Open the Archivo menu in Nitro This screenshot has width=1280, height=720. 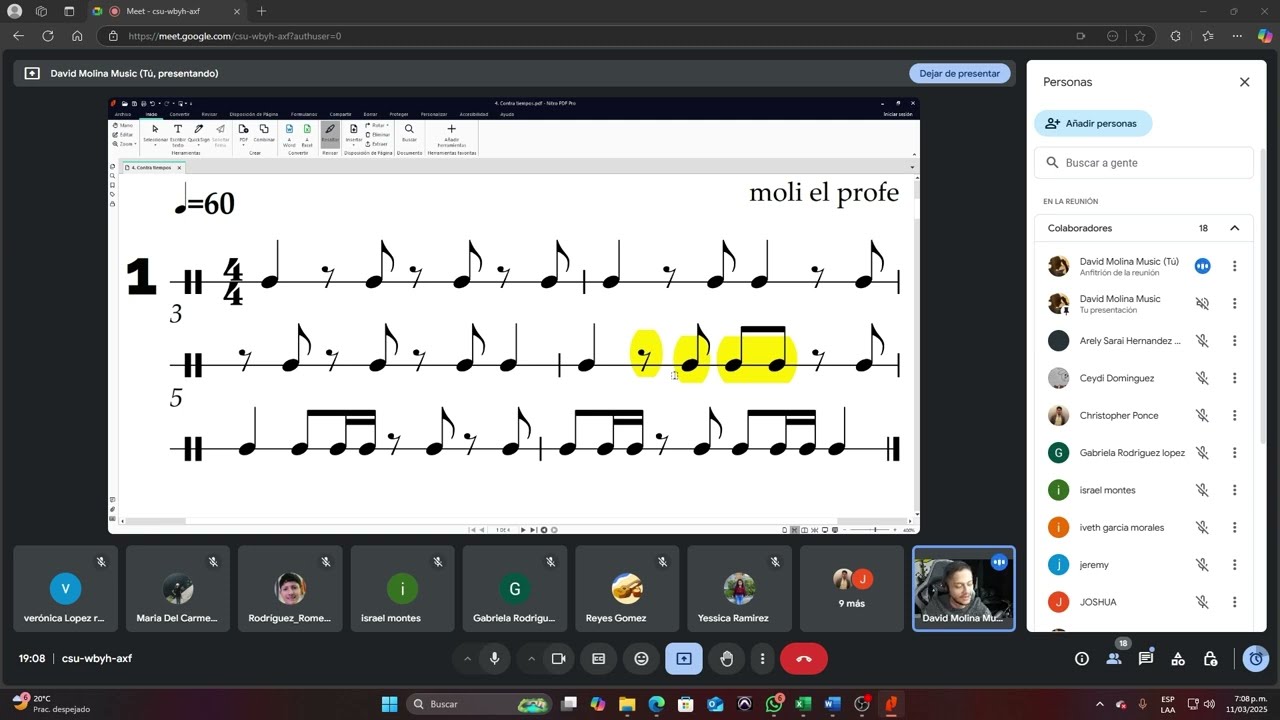(x=123, y=114)
